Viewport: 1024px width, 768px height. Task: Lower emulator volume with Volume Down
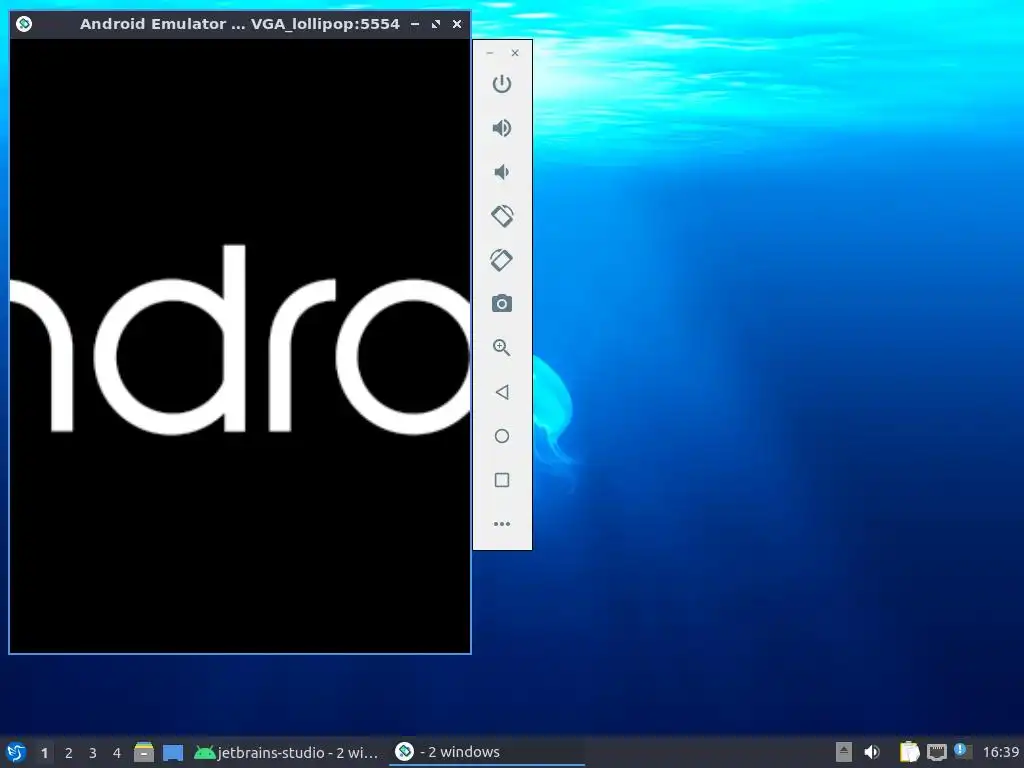[502, 172]
